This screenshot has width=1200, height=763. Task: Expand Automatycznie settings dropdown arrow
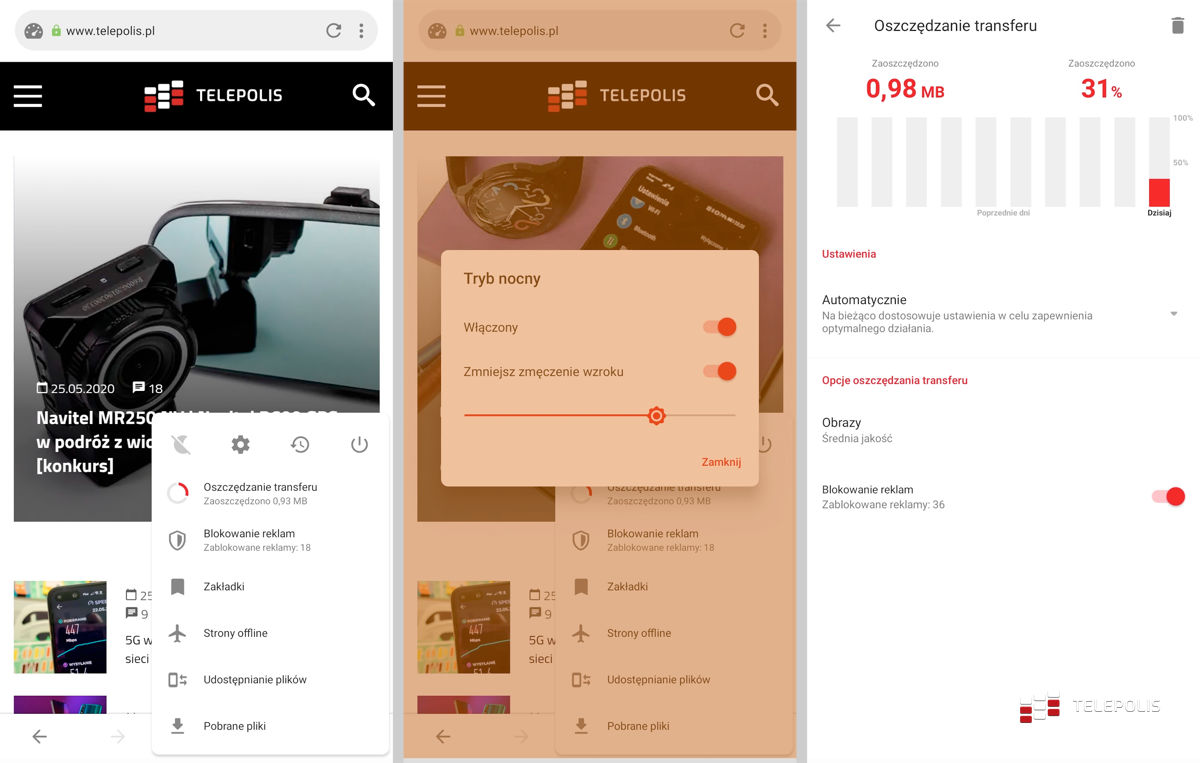(1174, 314)
